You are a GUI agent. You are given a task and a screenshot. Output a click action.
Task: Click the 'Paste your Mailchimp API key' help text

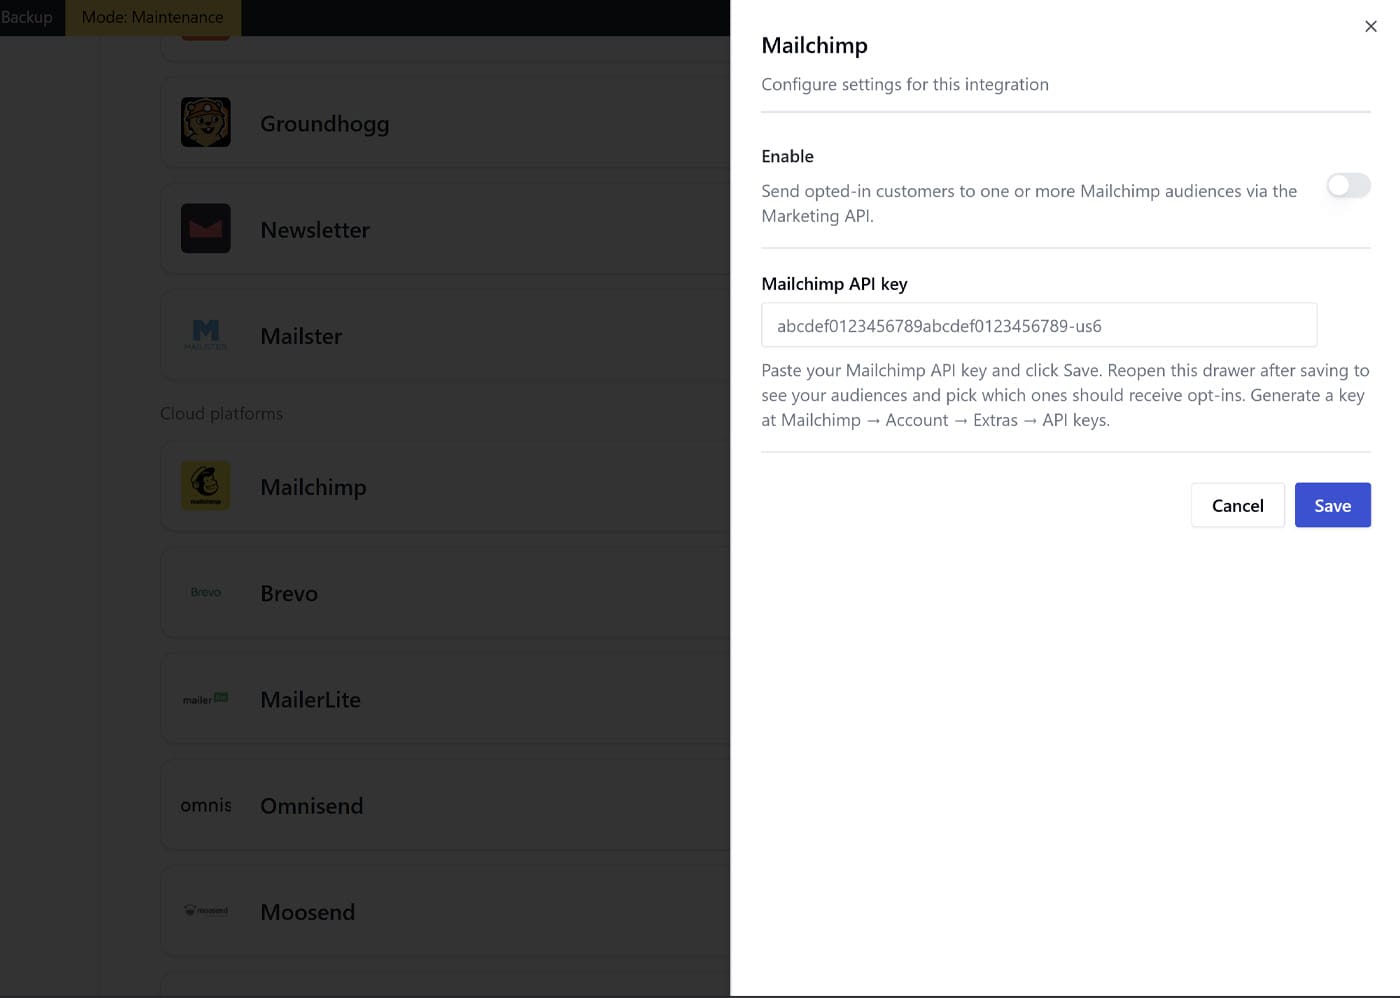[x=1065, y=395]
